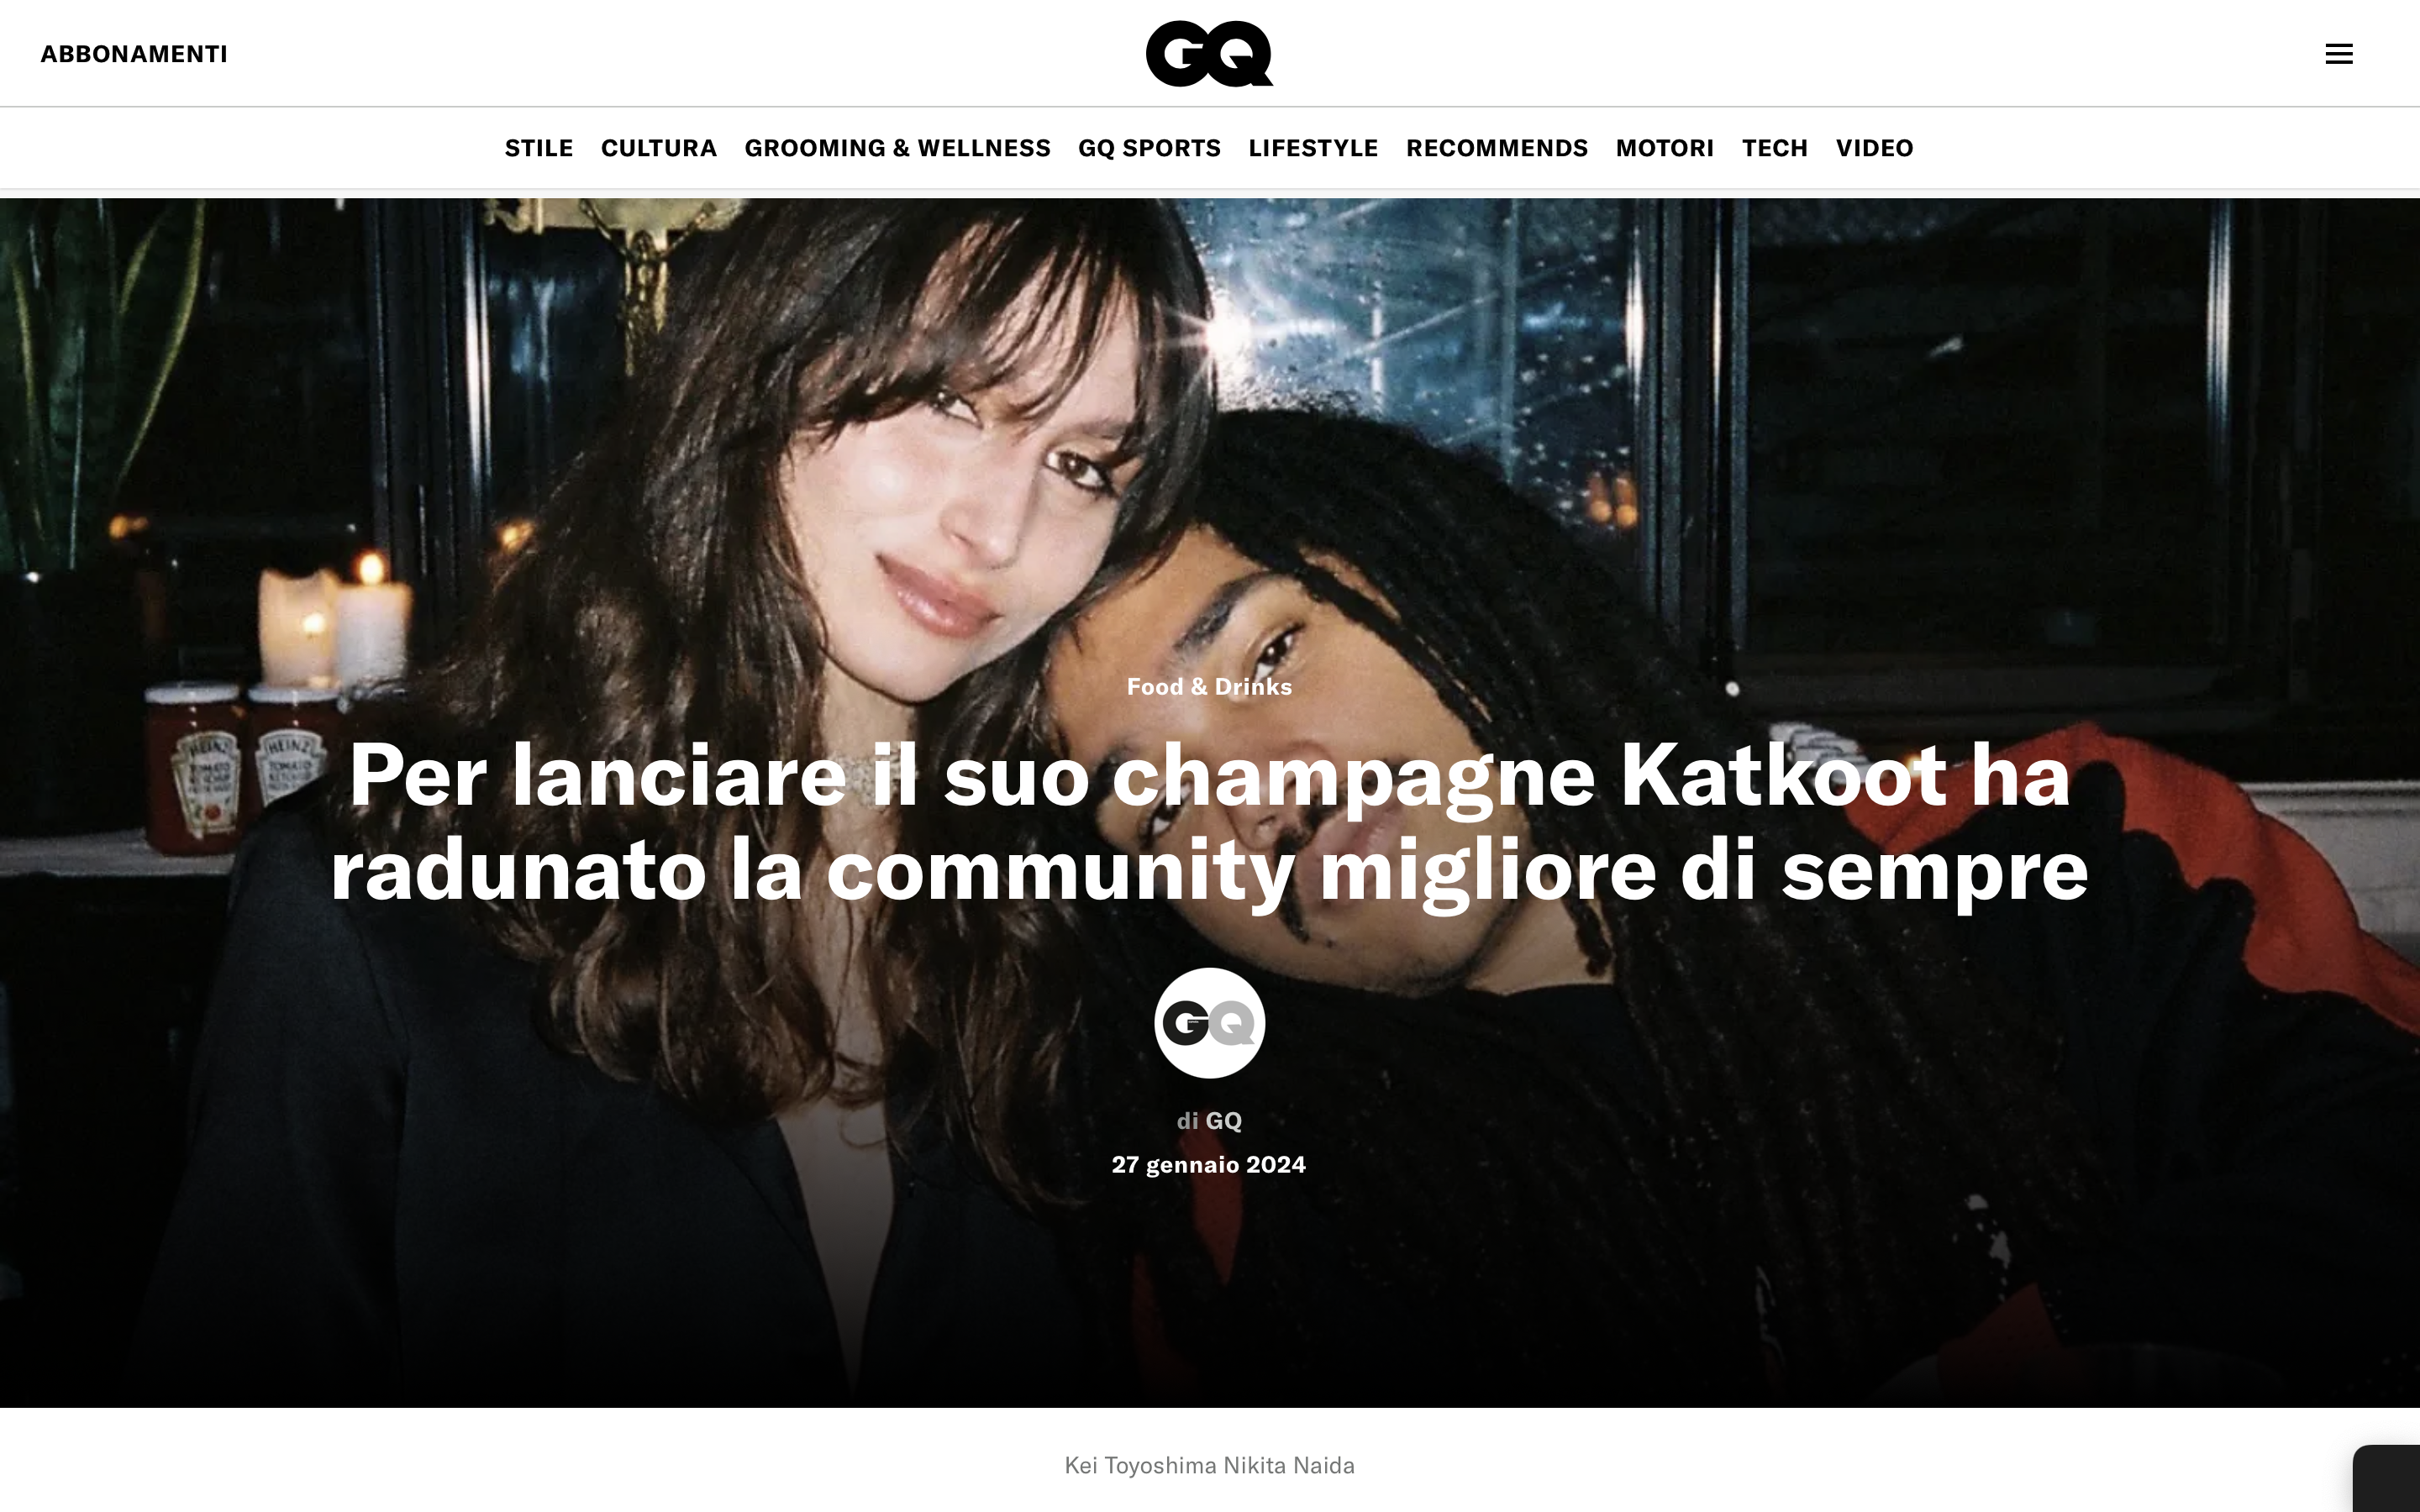Image resolution: width=2420 pixels, height=1512 pixels.
Task: Open the Tech section
Action: [x=1774, y=148]
